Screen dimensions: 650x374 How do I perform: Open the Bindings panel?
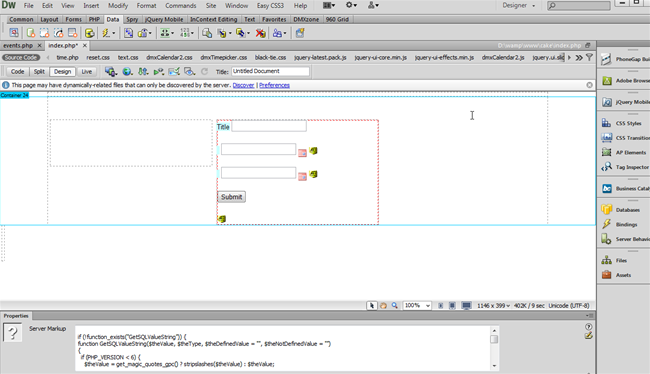click(x=625, y=224)
